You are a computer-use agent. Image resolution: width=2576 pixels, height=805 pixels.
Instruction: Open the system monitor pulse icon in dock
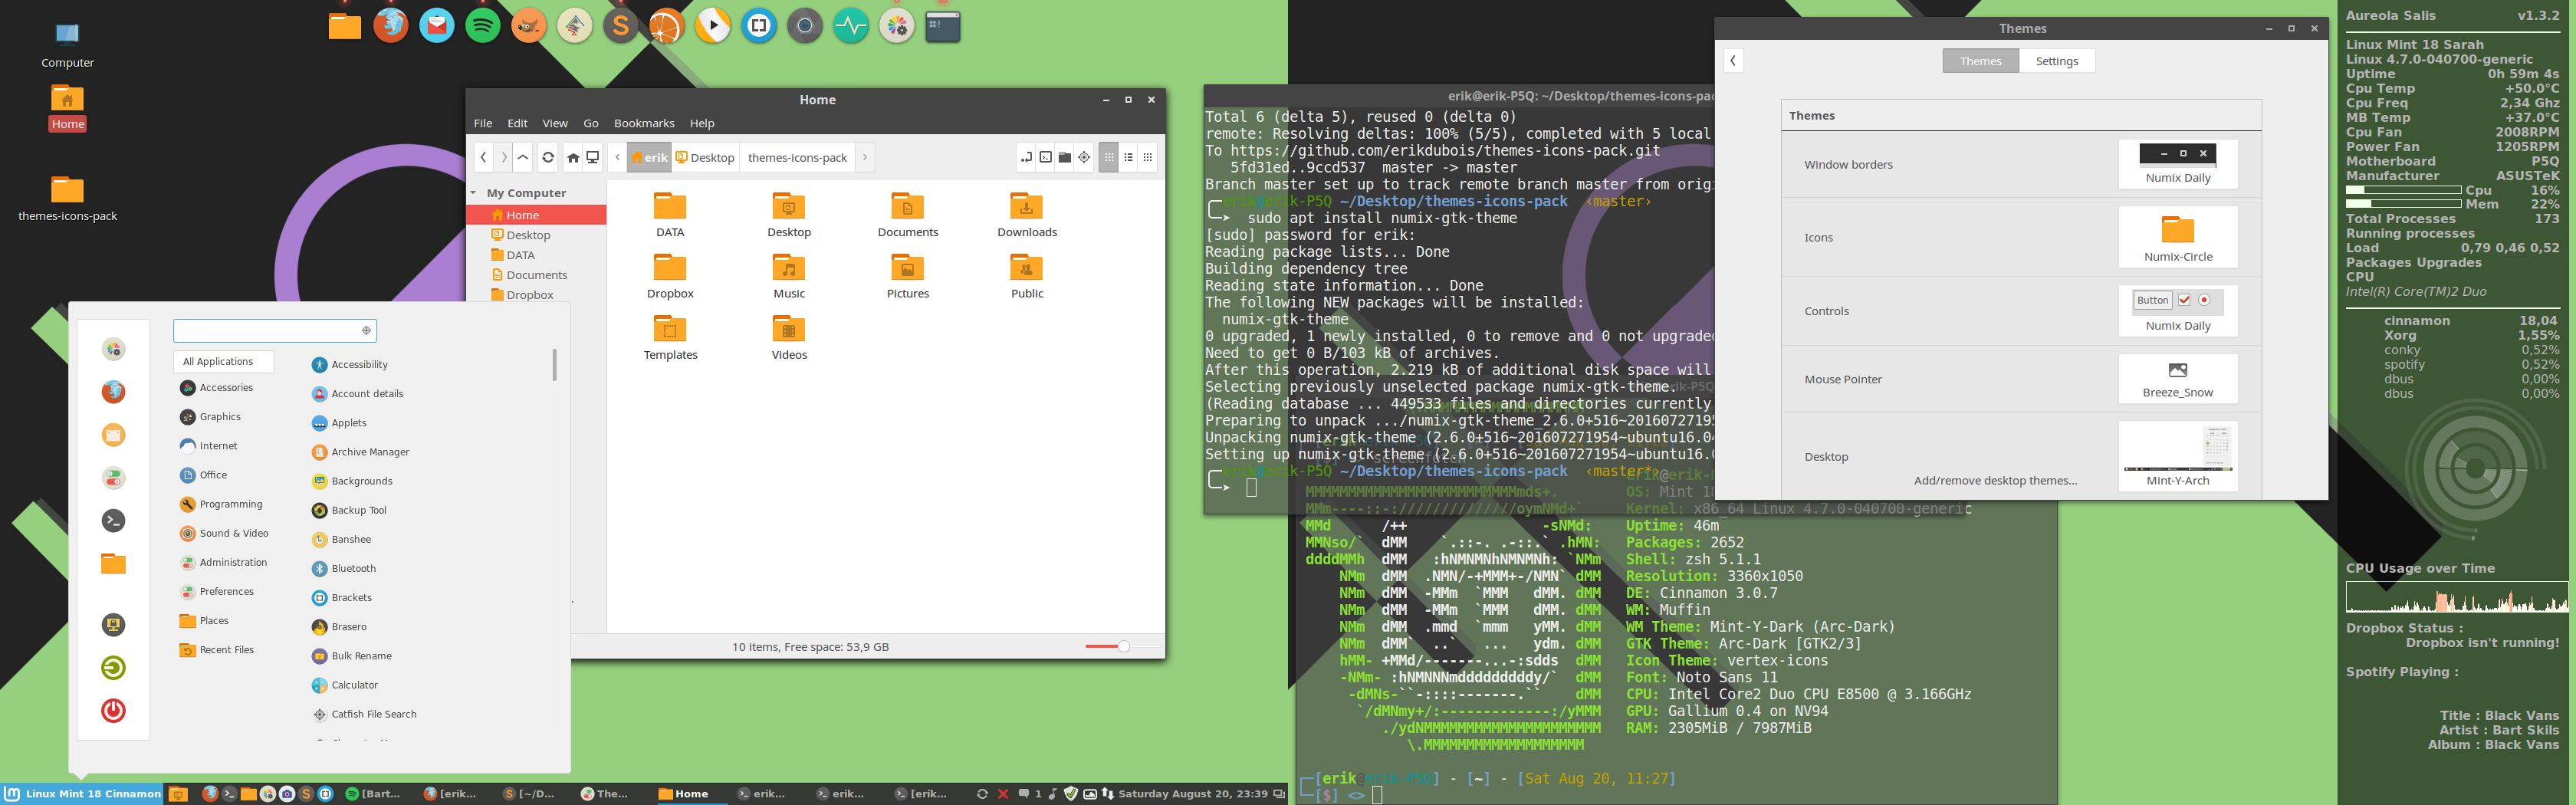[851, 25]
